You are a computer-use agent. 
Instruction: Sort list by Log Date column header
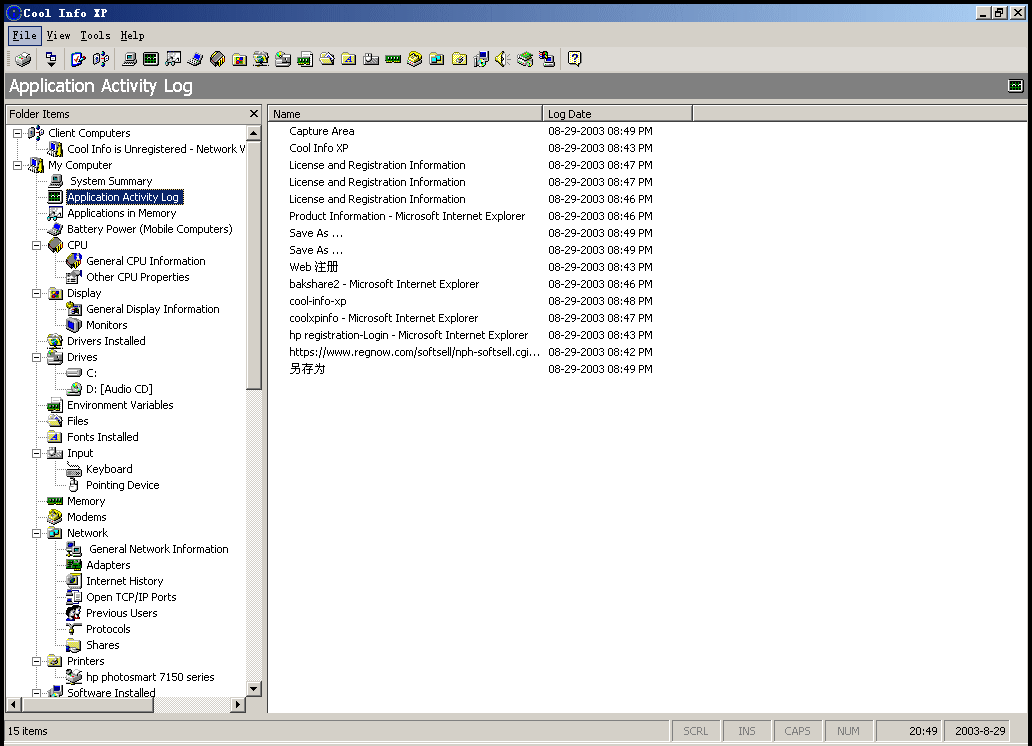[x=617, y=114]
